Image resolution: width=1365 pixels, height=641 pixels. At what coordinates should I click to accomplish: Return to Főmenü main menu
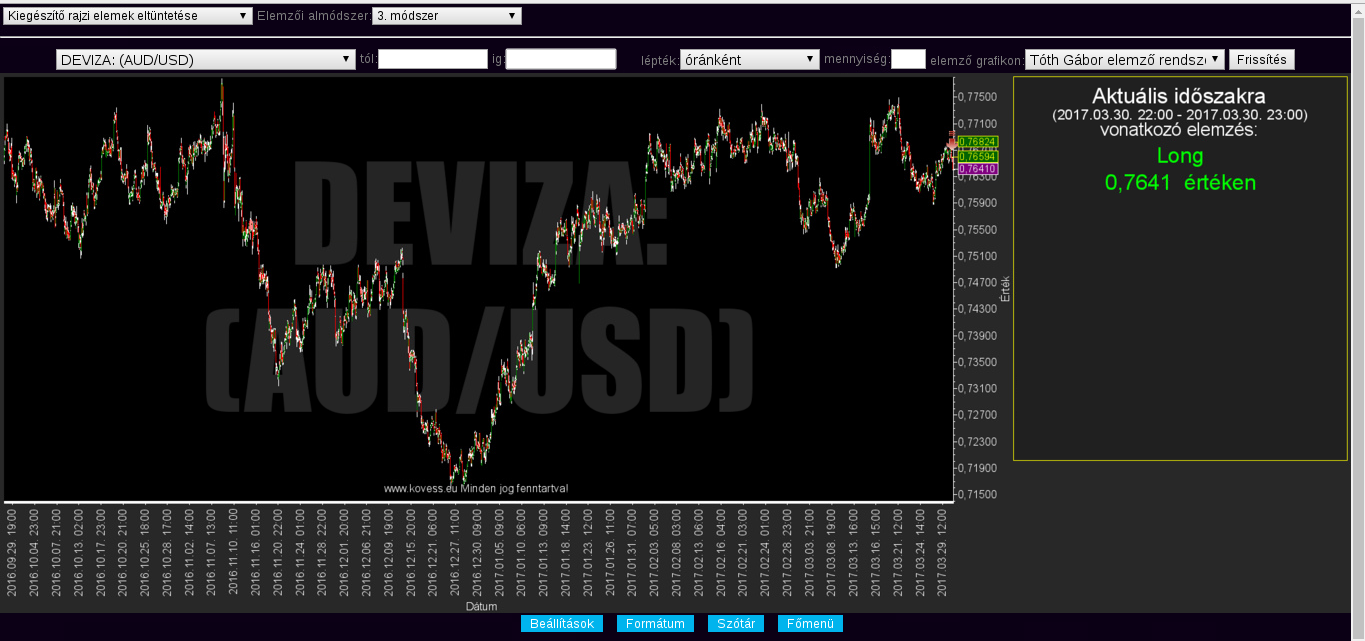[810, 624]
